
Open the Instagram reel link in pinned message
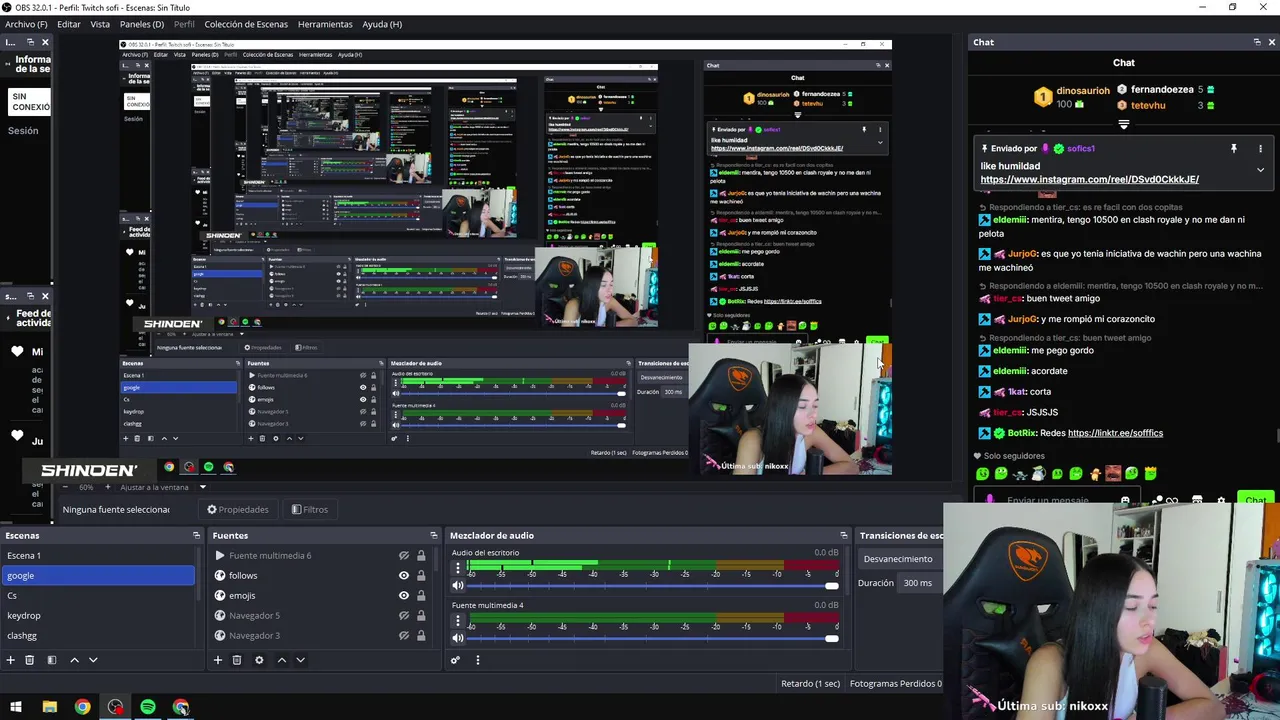[x=1089, y=180]
